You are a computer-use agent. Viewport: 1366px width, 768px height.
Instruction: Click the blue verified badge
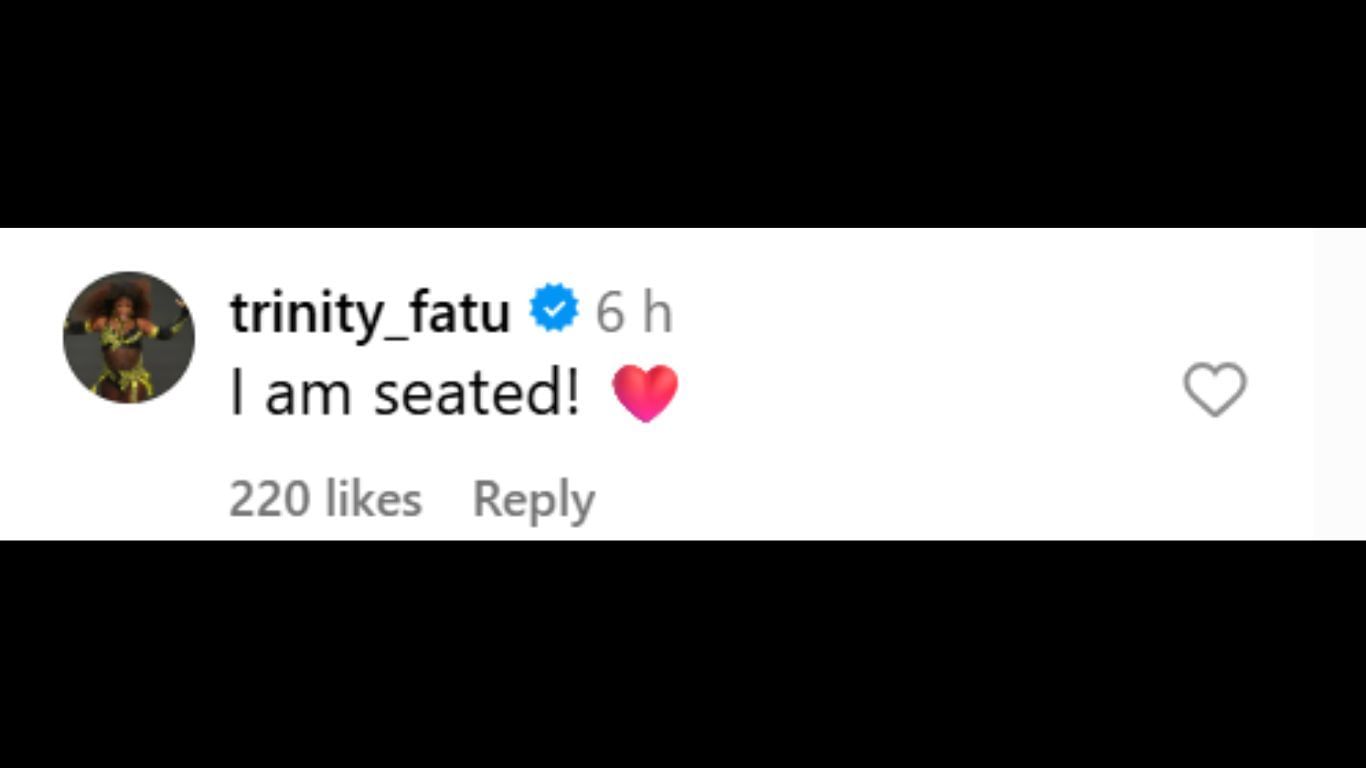click(x=553, y=310)
